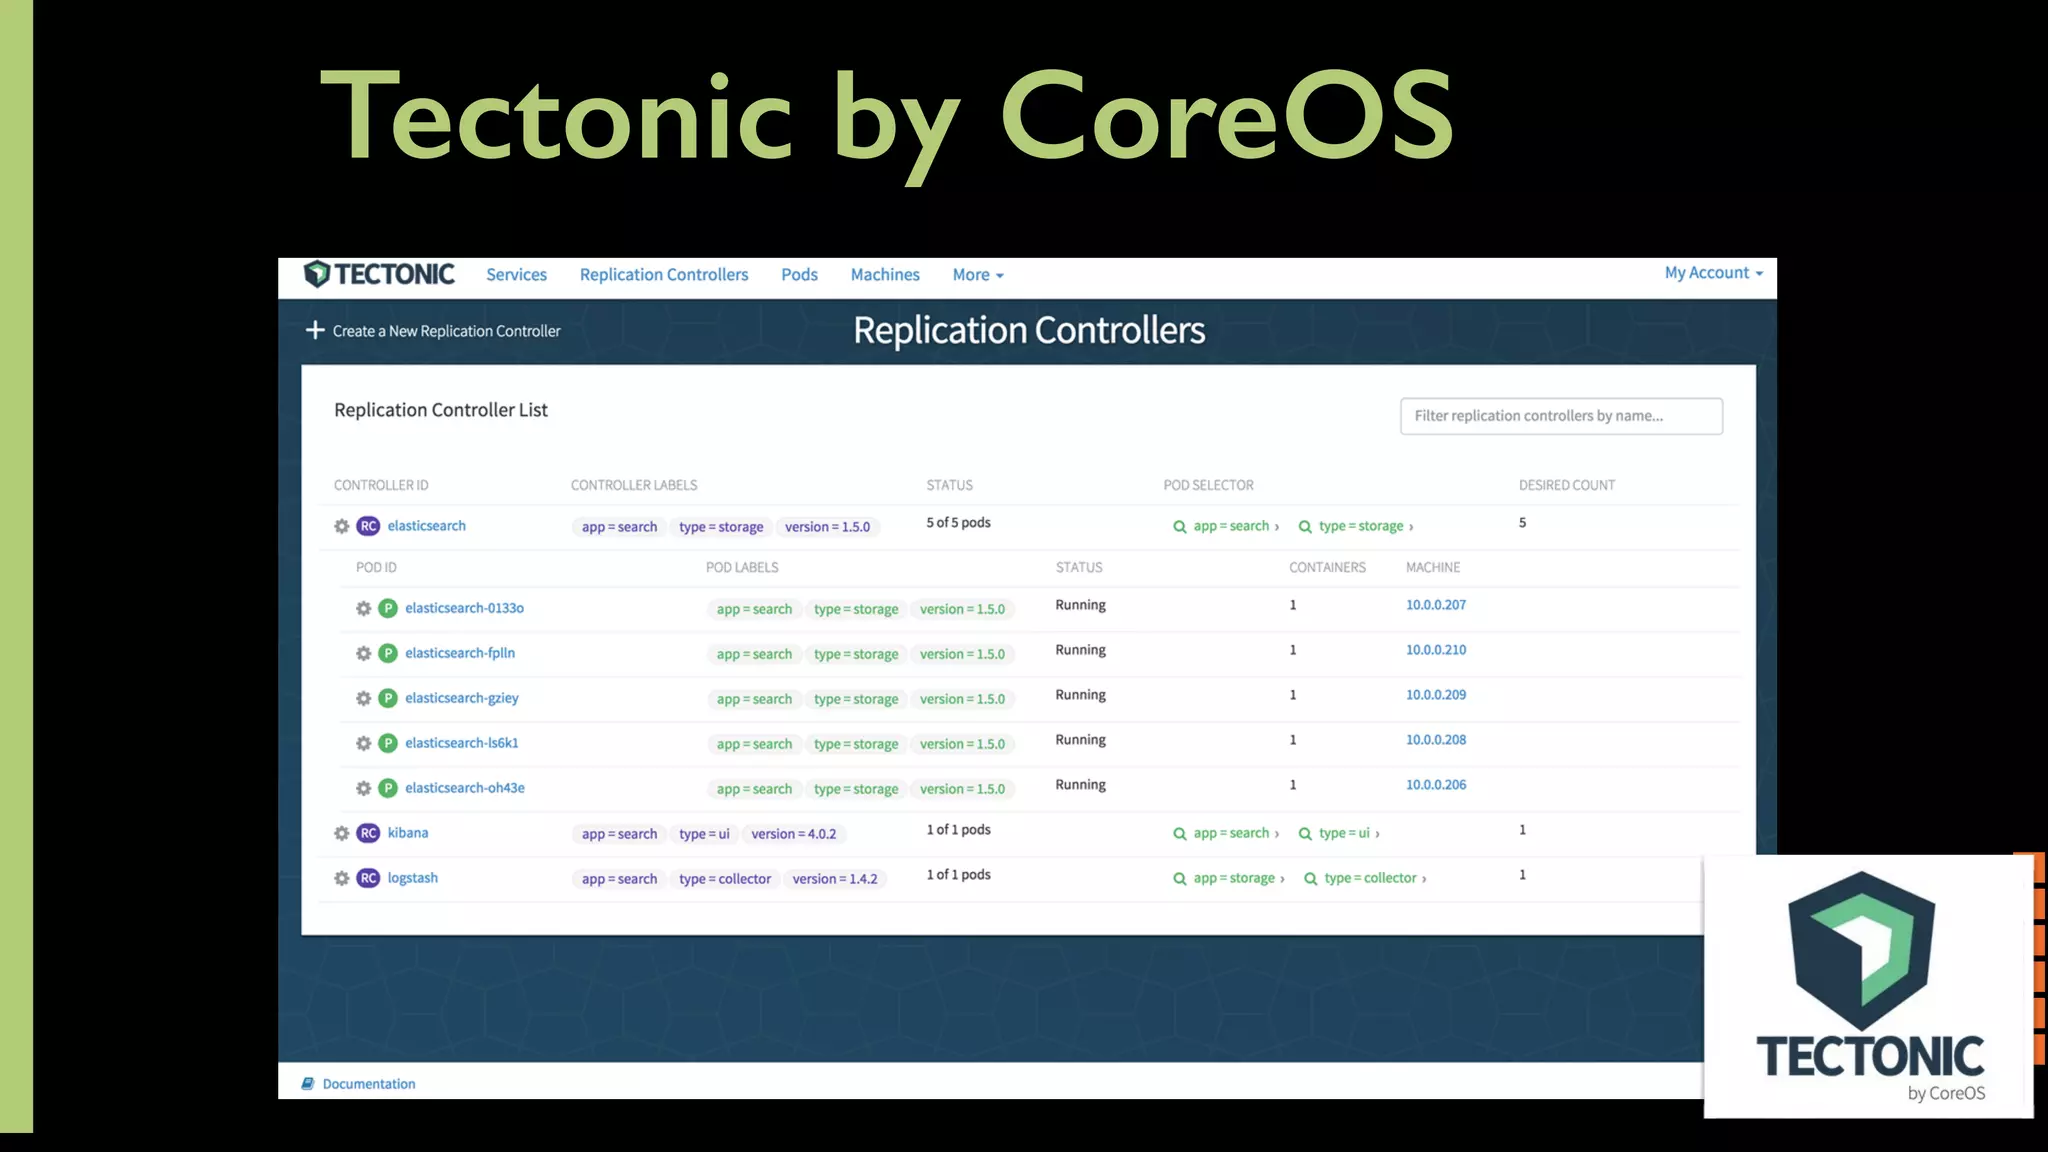2048x1152 pixels.
Task: Open the kibana controller link
Action: point(408,833)
